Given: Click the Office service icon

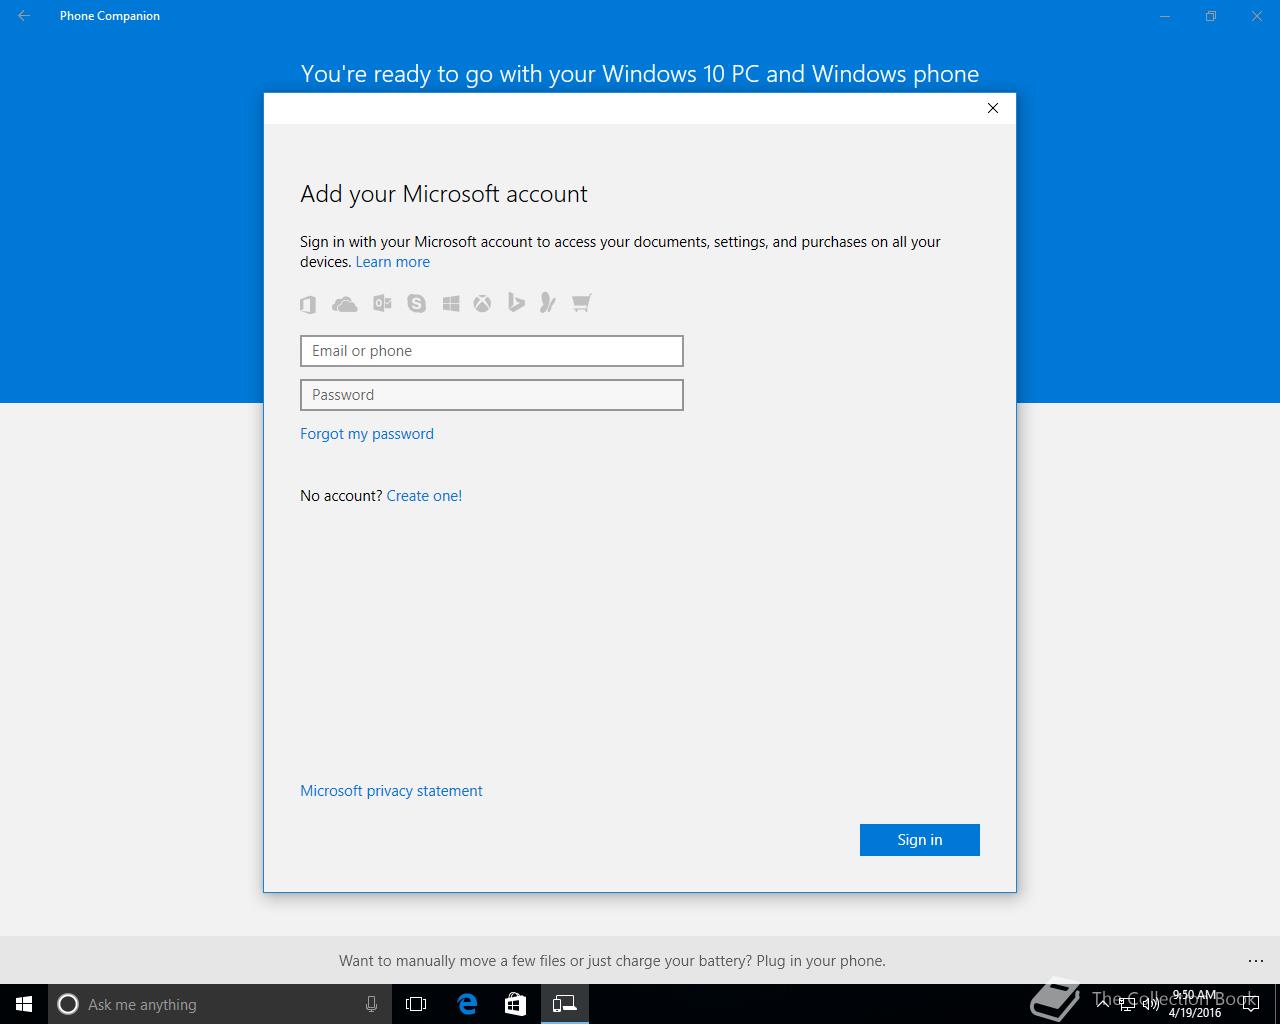Looking at the screenshot, I should tap(308, 303).
